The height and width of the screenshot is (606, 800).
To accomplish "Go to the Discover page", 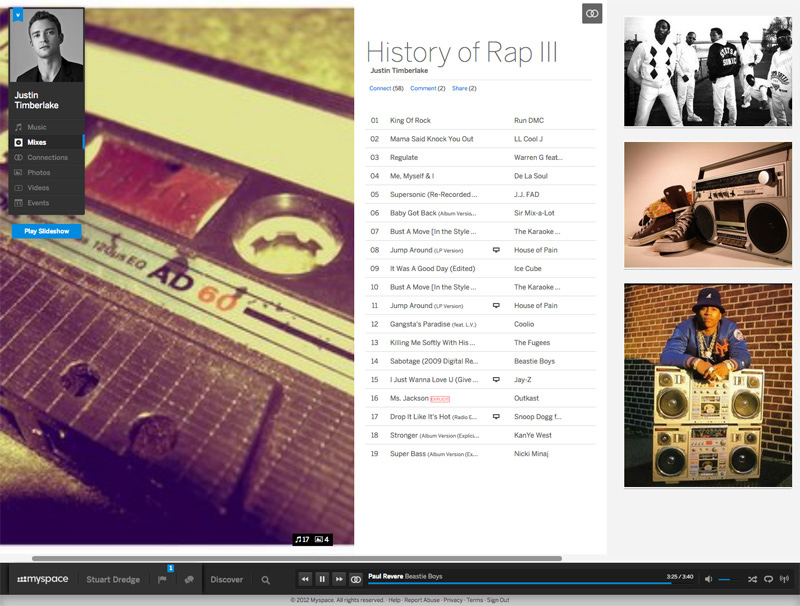I will pyautogui.click(x=226, y=579).
